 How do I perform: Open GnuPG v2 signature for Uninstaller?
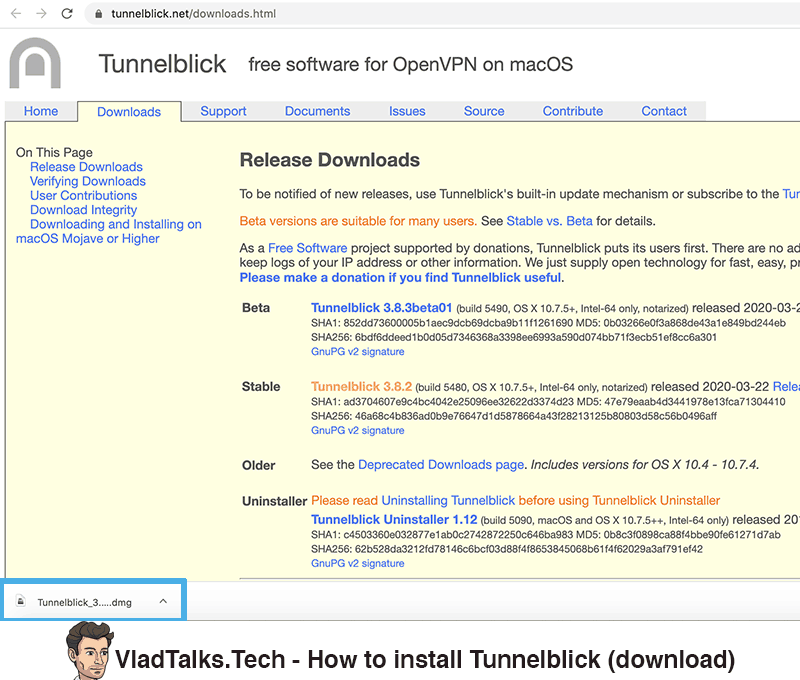[x=358, y=563]
